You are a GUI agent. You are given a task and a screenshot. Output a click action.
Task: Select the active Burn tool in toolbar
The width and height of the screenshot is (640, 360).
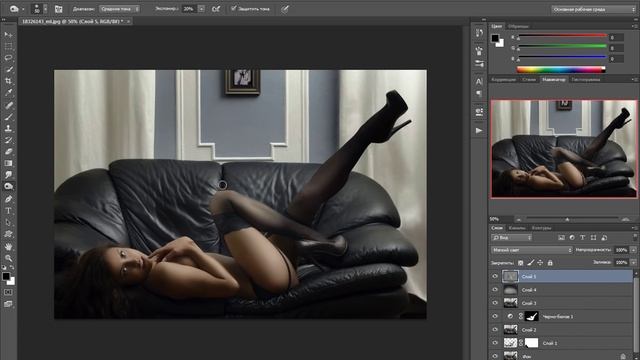(x=8, y=187)
